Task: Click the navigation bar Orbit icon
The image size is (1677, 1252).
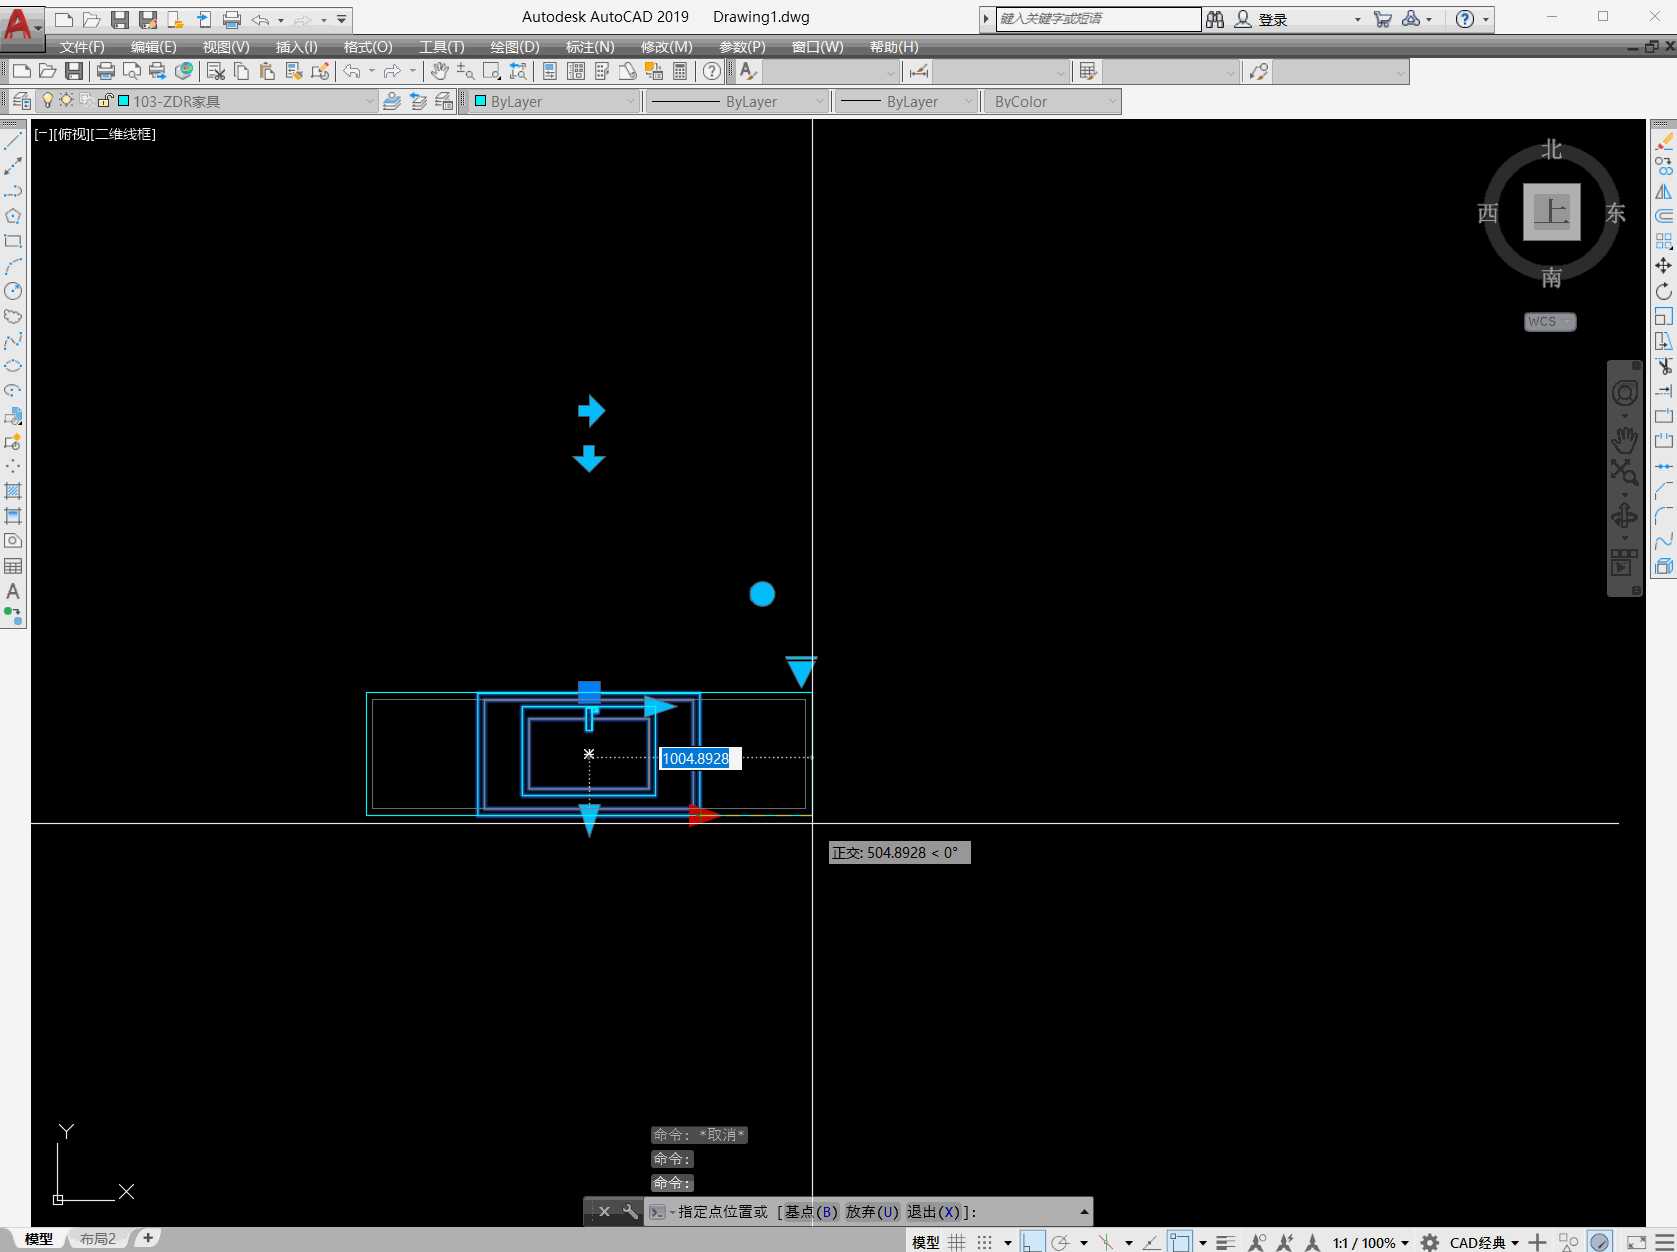Action: (x=1624, y=515)
